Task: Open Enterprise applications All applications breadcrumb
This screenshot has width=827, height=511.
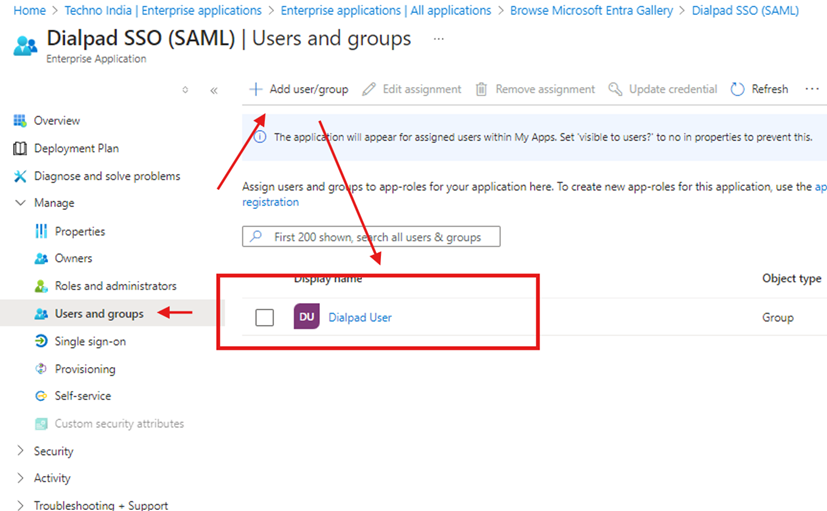Action: click(x=386, y=11)
